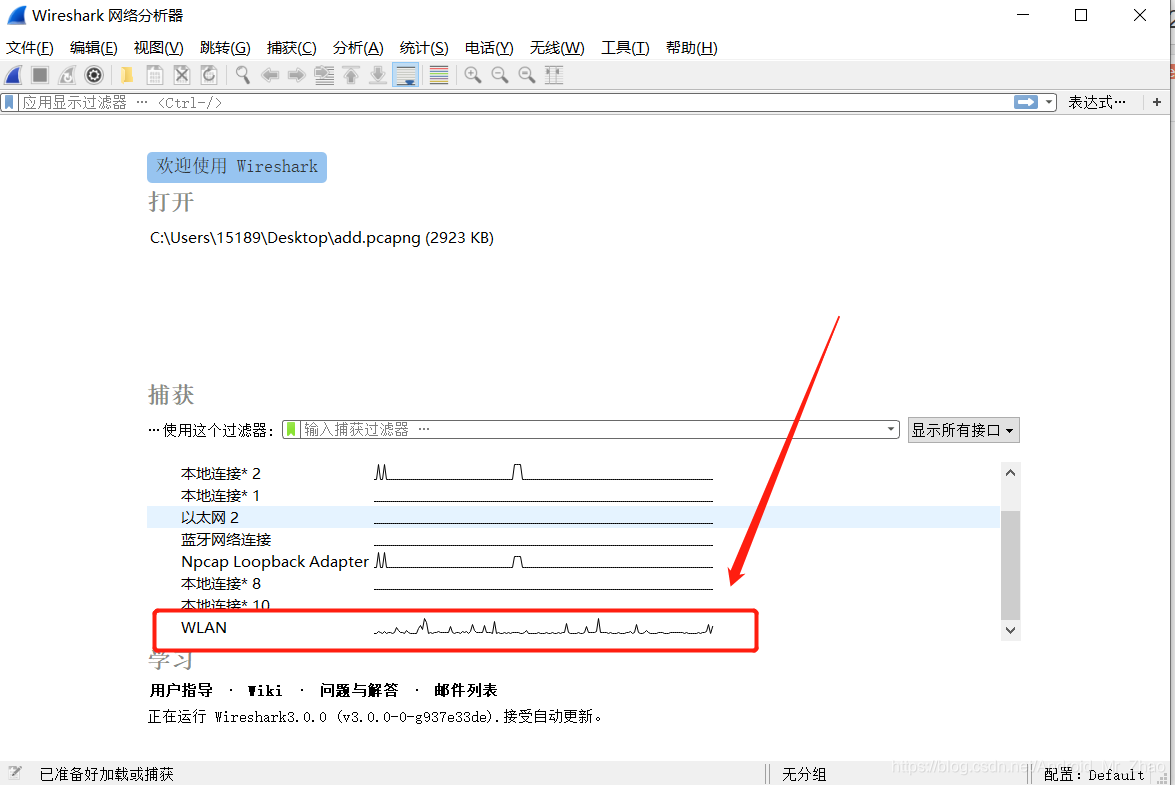The width and height of the screenshot is (1175, 785).
Task: Select the WLAN interface
Action: [573, 628]
